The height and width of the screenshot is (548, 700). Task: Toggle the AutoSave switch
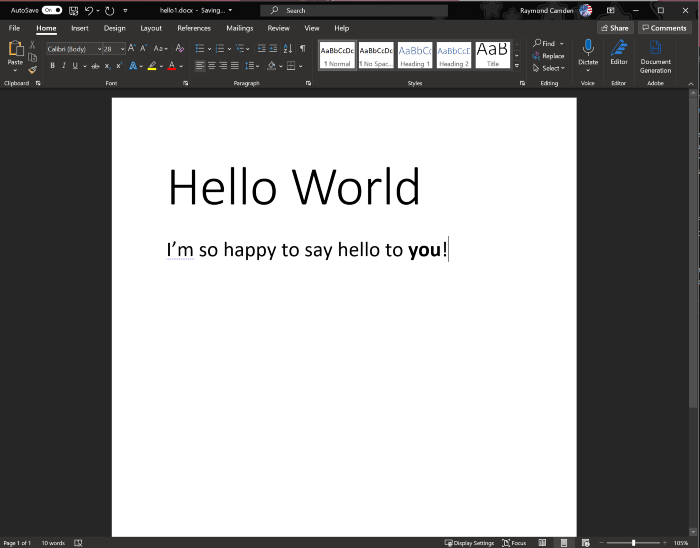52,10
